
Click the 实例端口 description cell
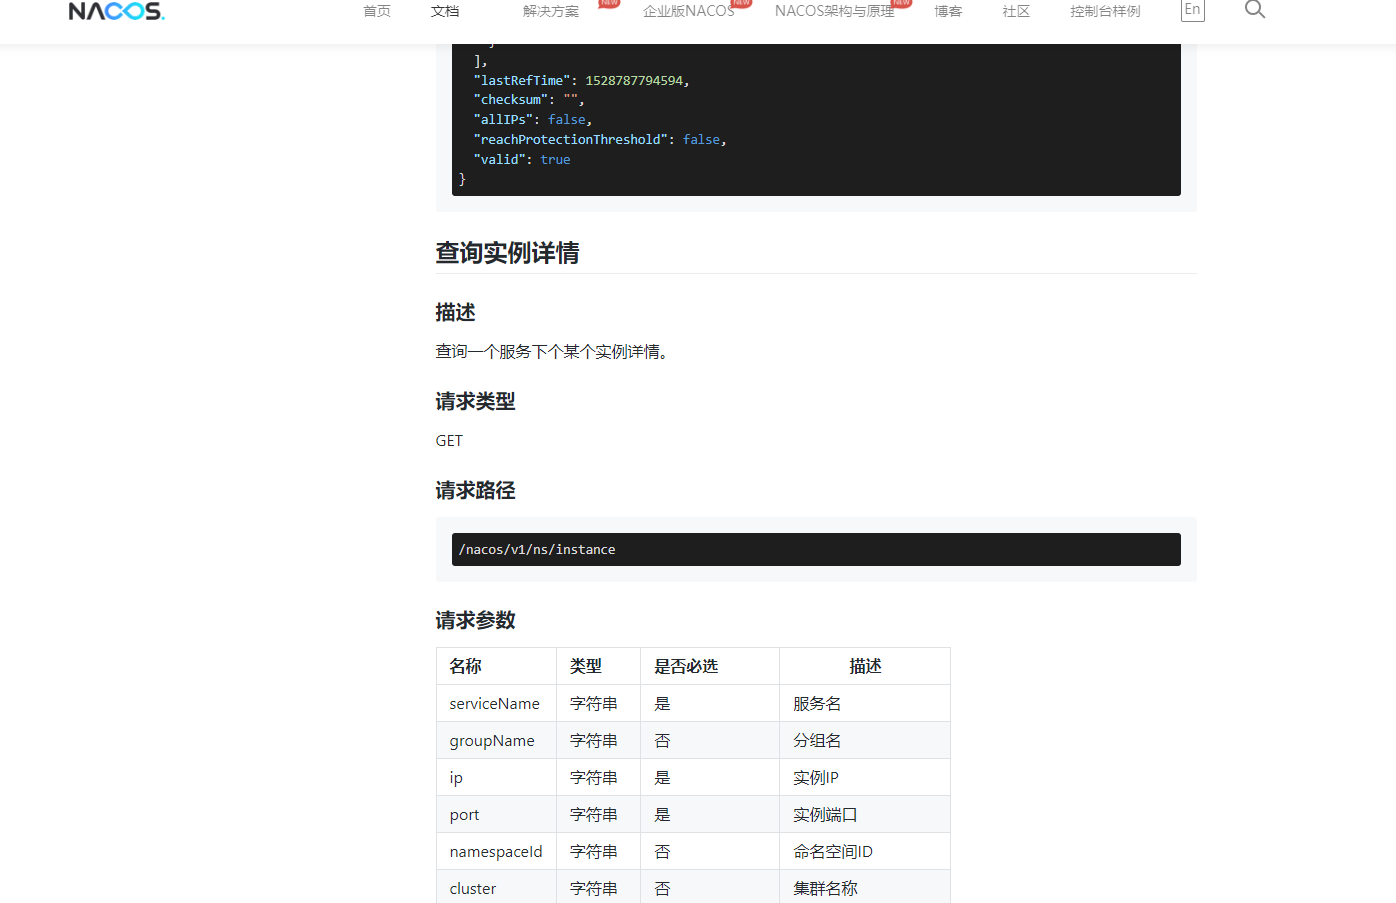(865, 814)
